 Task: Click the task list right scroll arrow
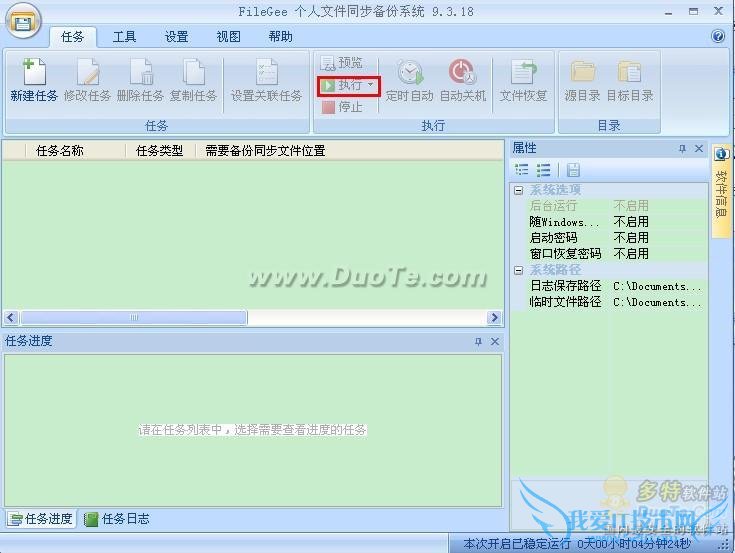click(x=494, y=317)
